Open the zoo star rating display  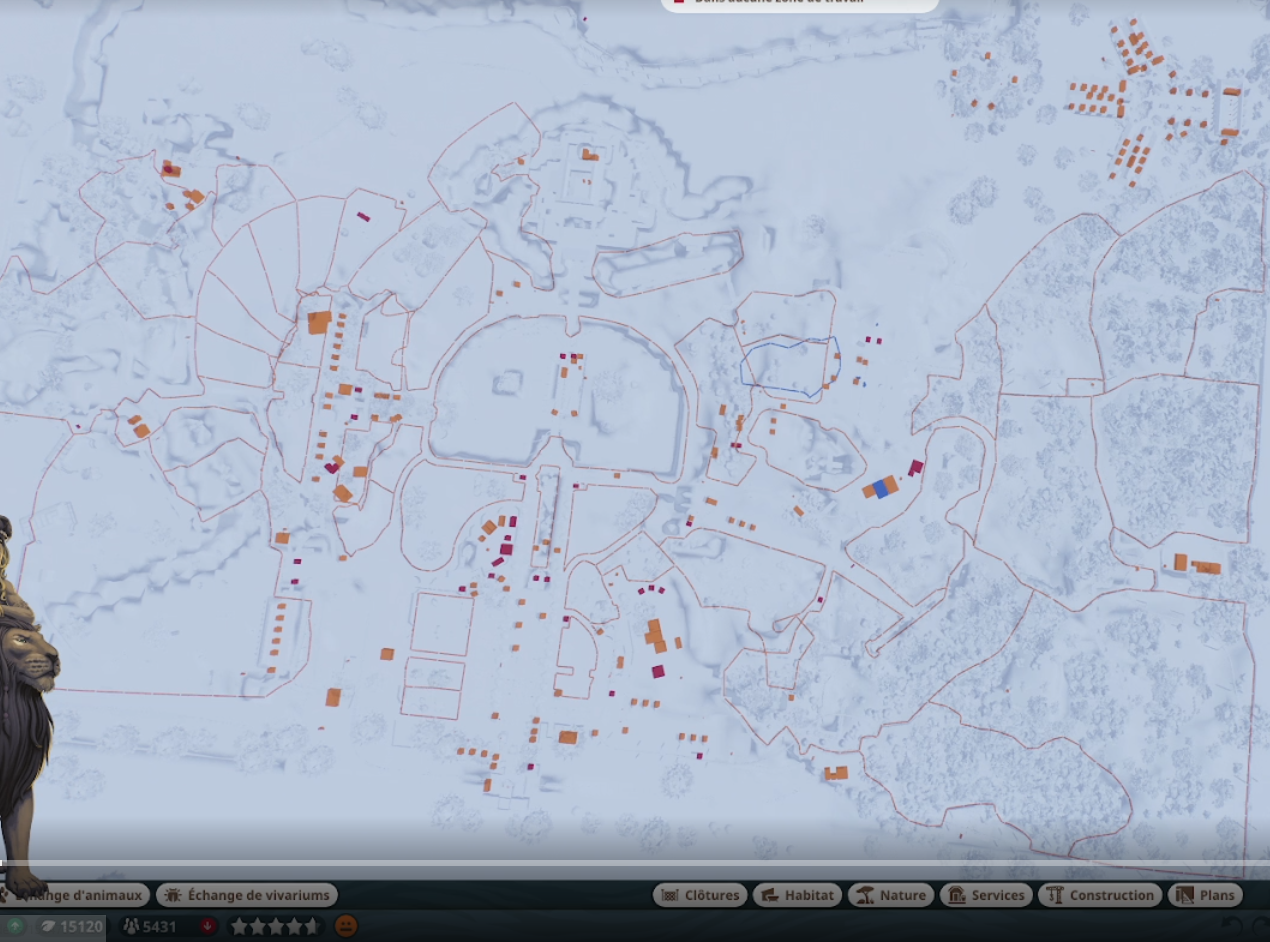pyautogui.click(x=275, y=926)
